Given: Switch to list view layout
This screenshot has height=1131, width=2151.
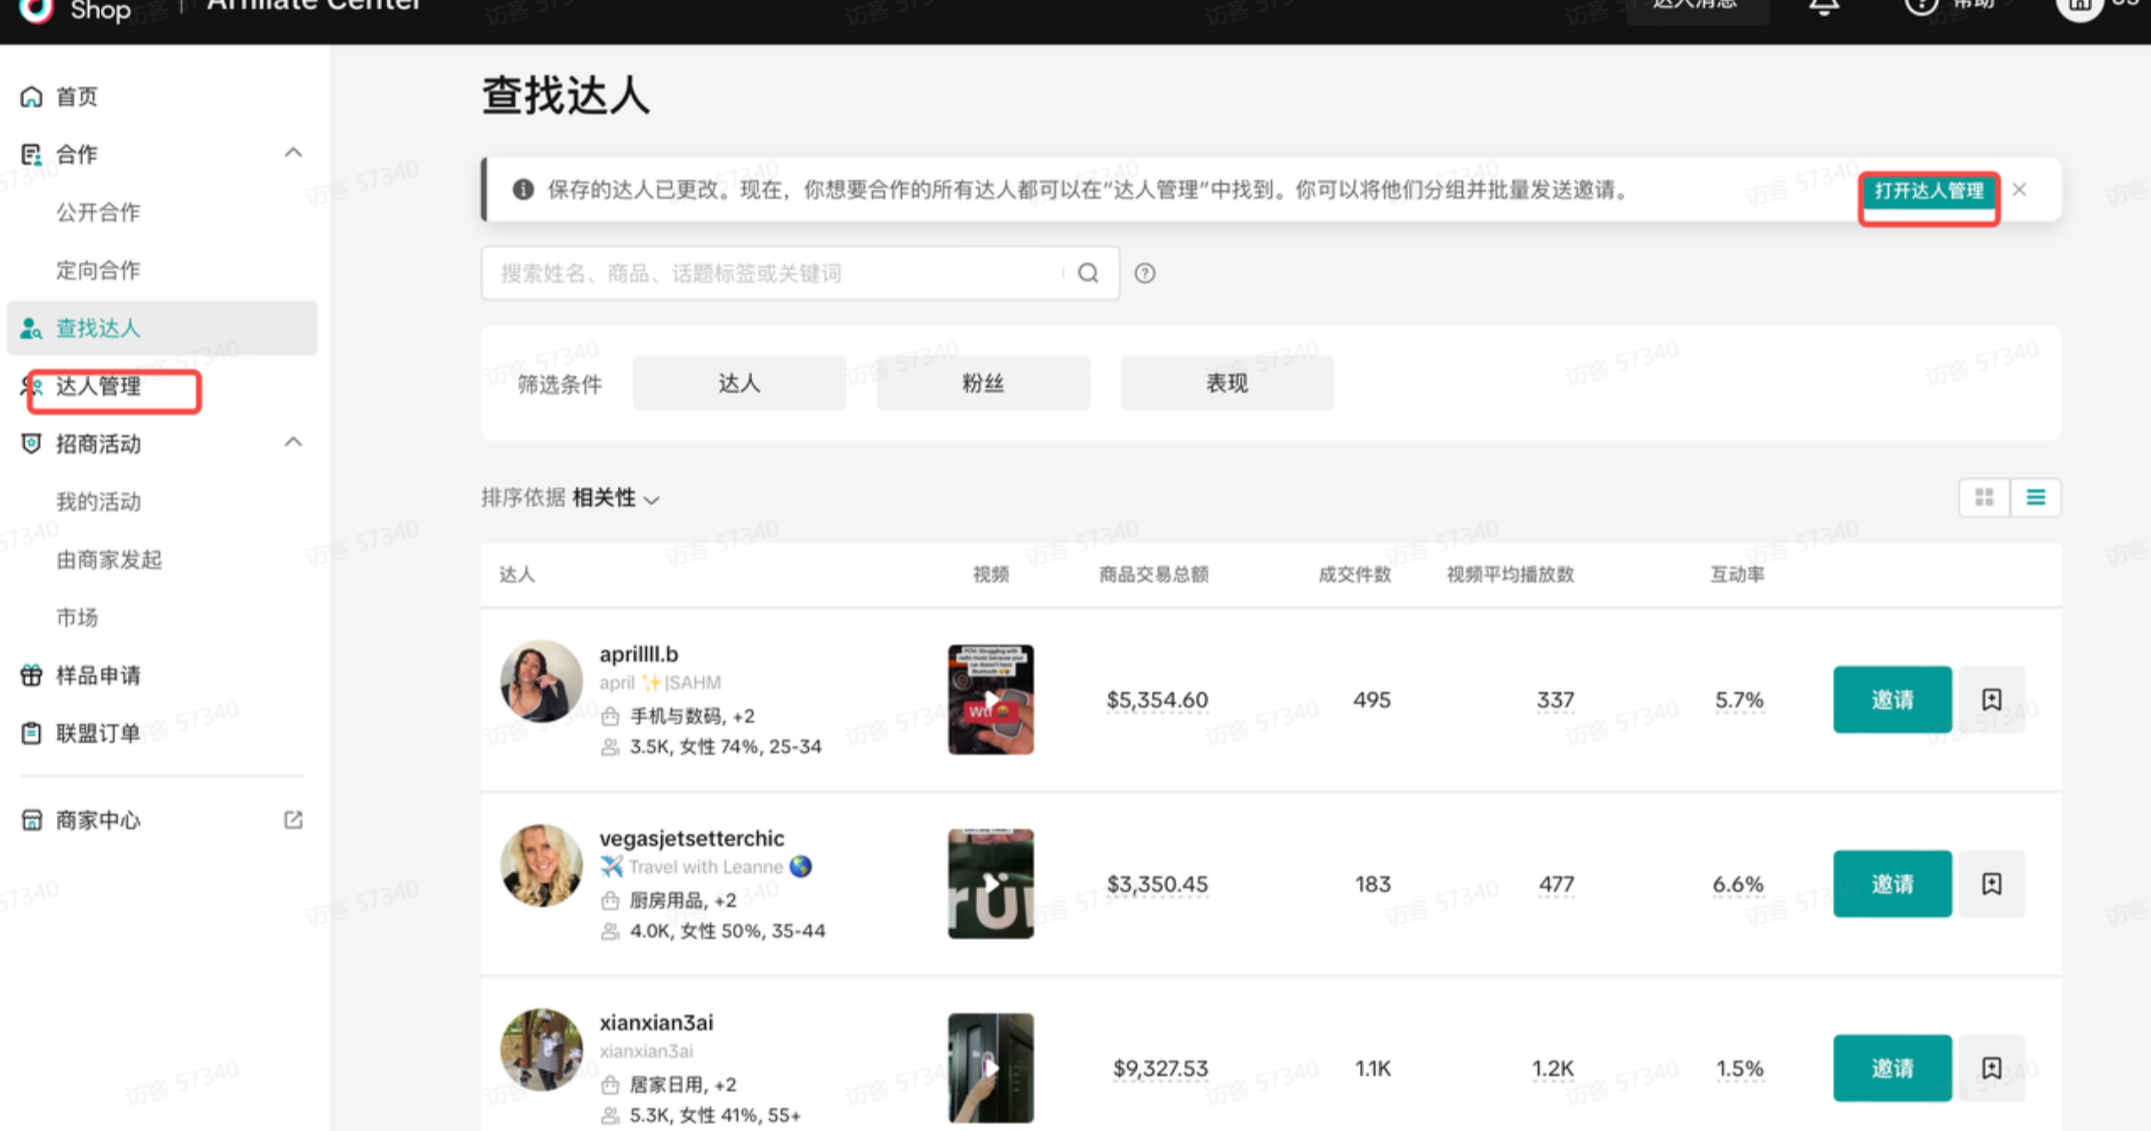Looking at the screenshot, I should coord(2035,498).
